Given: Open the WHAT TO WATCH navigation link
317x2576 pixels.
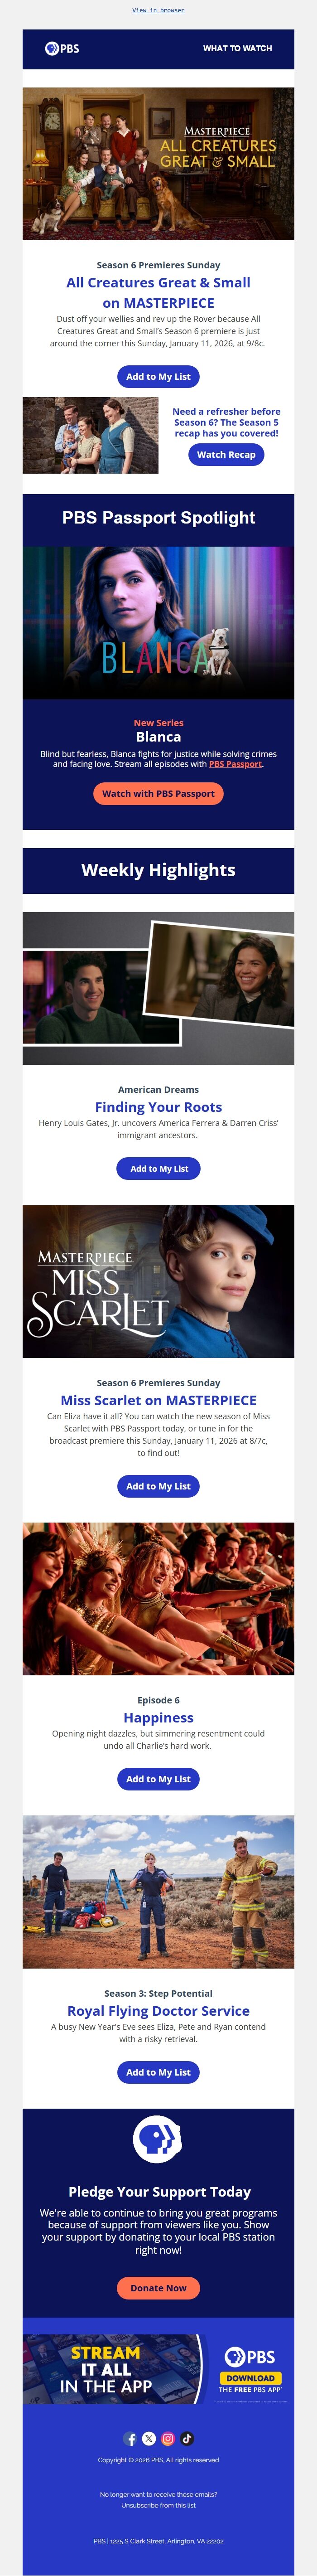Looking at the screenshot, I should [237, 47].
